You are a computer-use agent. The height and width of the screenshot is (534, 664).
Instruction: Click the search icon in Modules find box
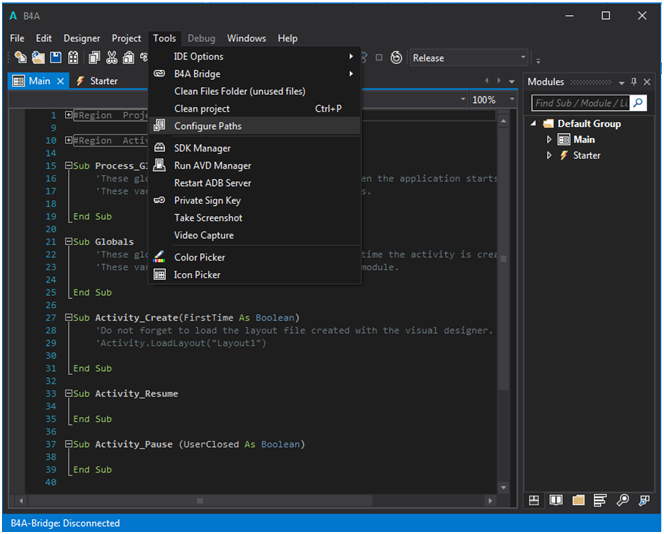(x=637, y=103)
